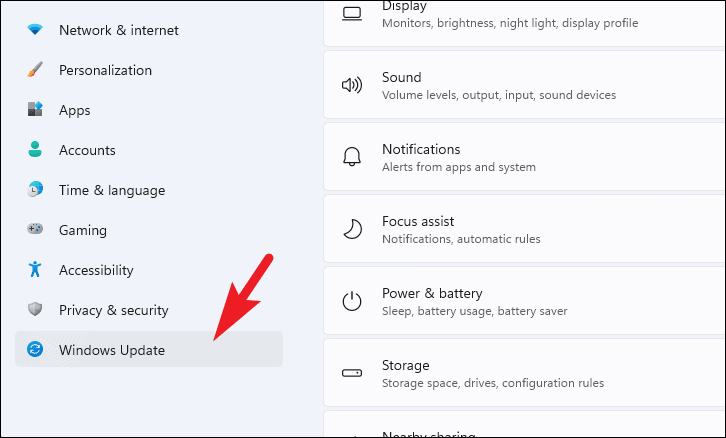Open Focus assist settings title

tap(418, 221)
